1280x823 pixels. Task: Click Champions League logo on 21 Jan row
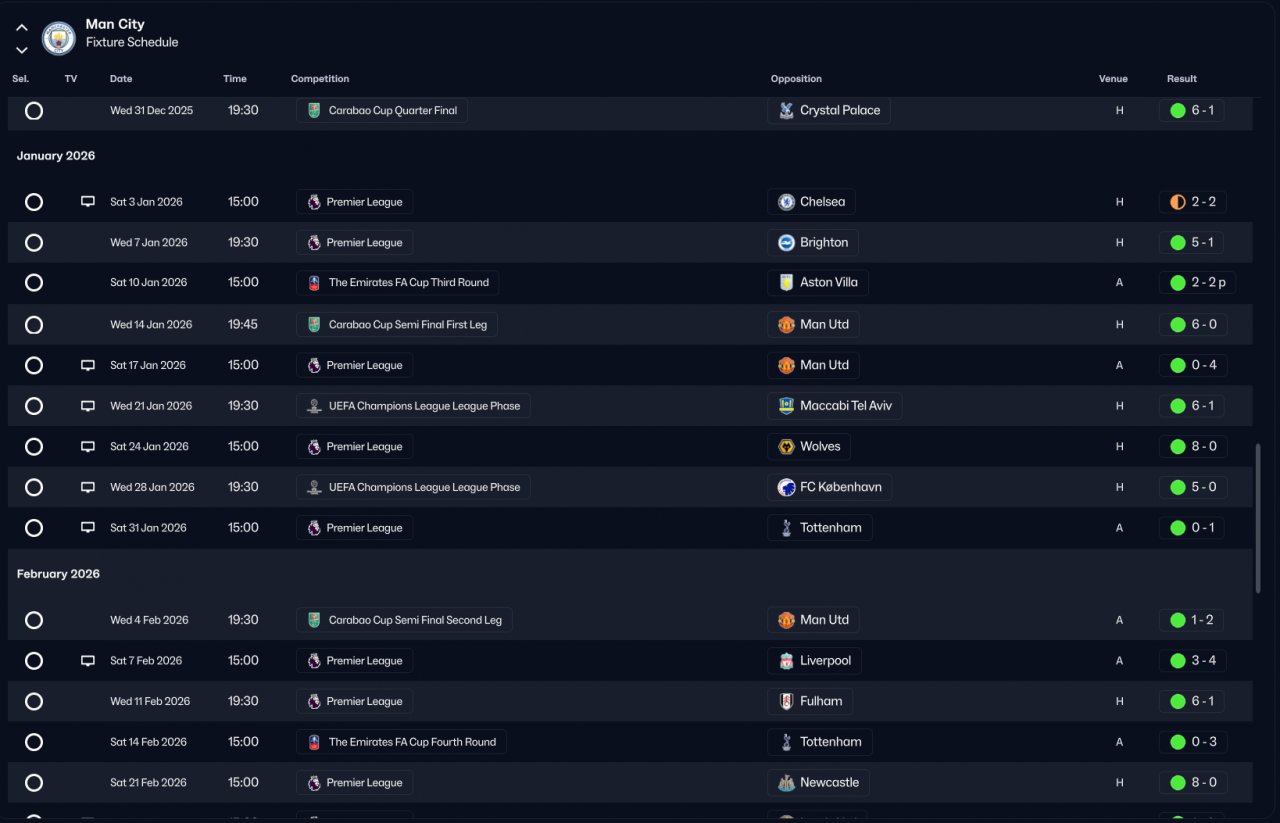tap(314, 406)
